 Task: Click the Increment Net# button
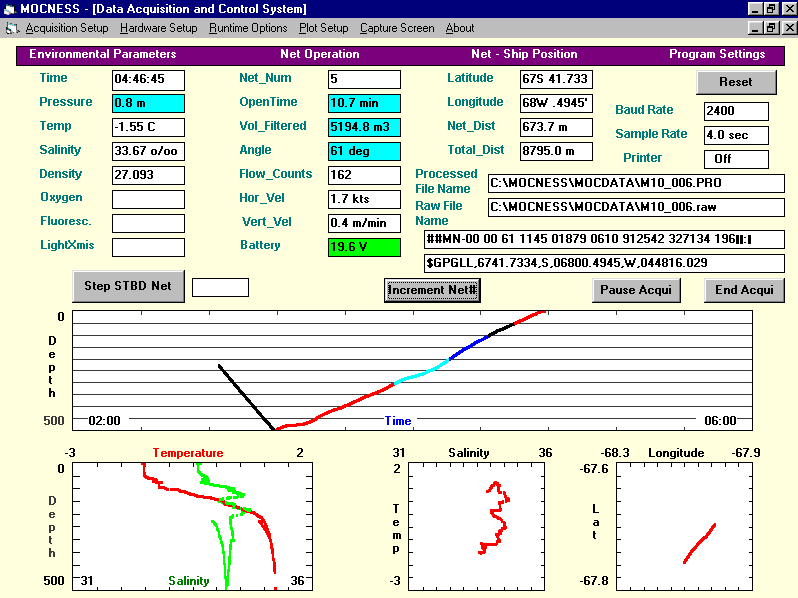click(x=432, y=290)
